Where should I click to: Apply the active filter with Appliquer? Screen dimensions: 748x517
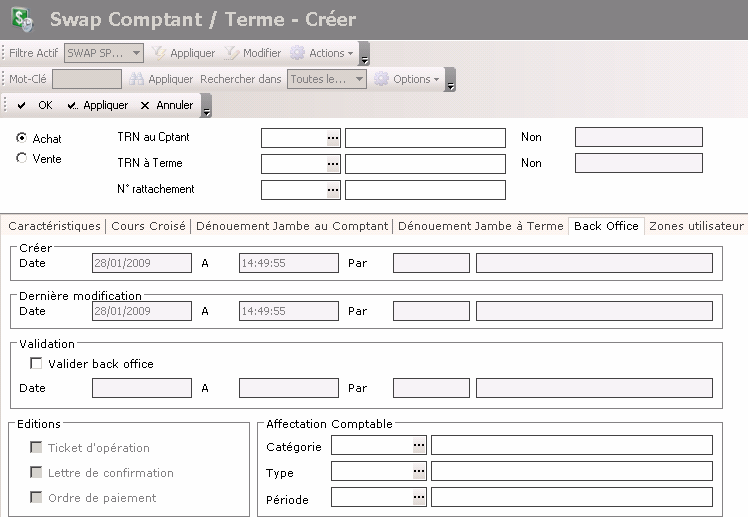(184, 53)
